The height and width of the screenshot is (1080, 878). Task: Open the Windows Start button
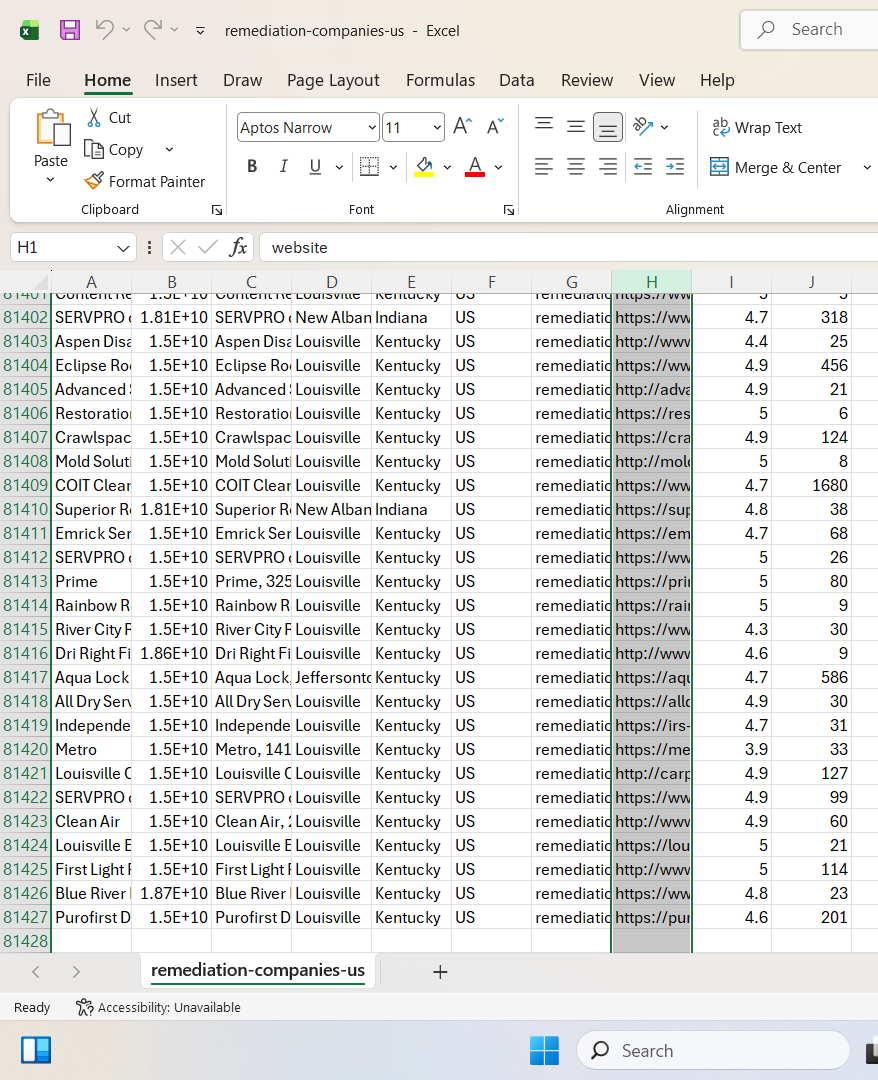[544, 1050]
